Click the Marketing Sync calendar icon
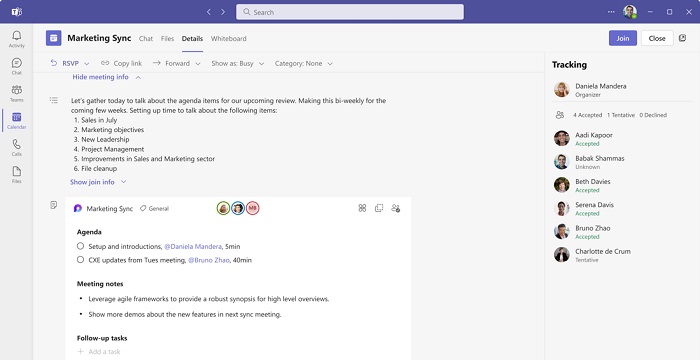Screen dimensions: 700x360 [54, 38]
